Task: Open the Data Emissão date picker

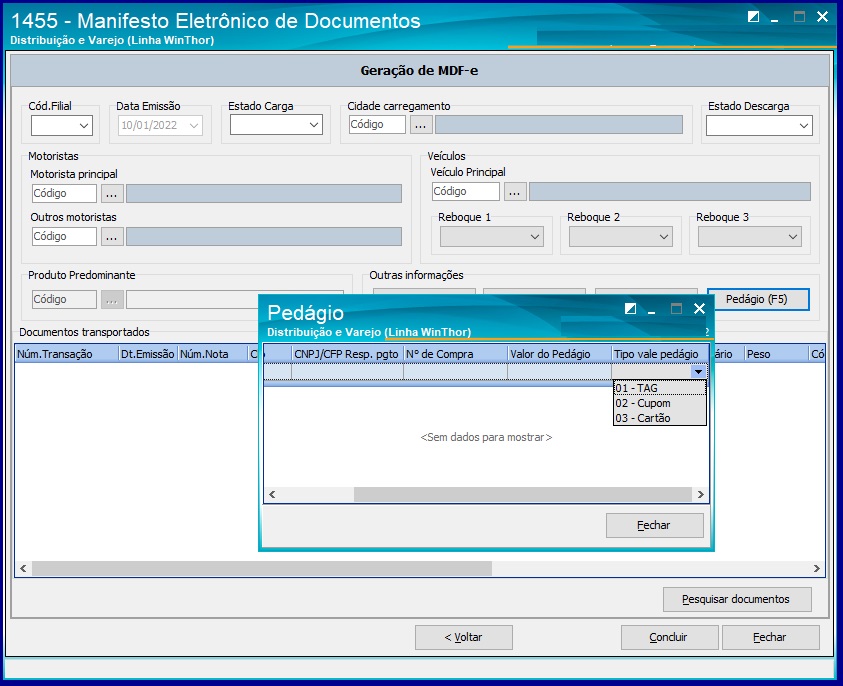Action: click(194, 126)
